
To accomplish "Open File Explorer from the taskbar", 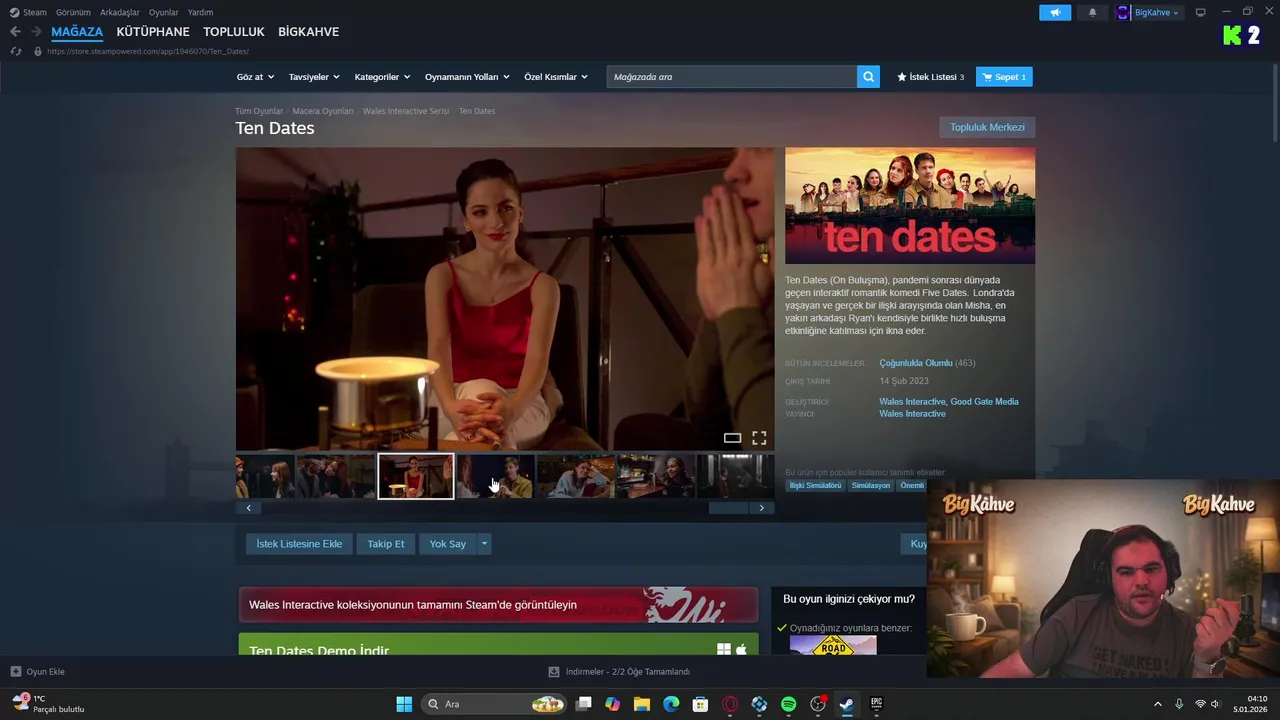I will (x=642, y=704).
